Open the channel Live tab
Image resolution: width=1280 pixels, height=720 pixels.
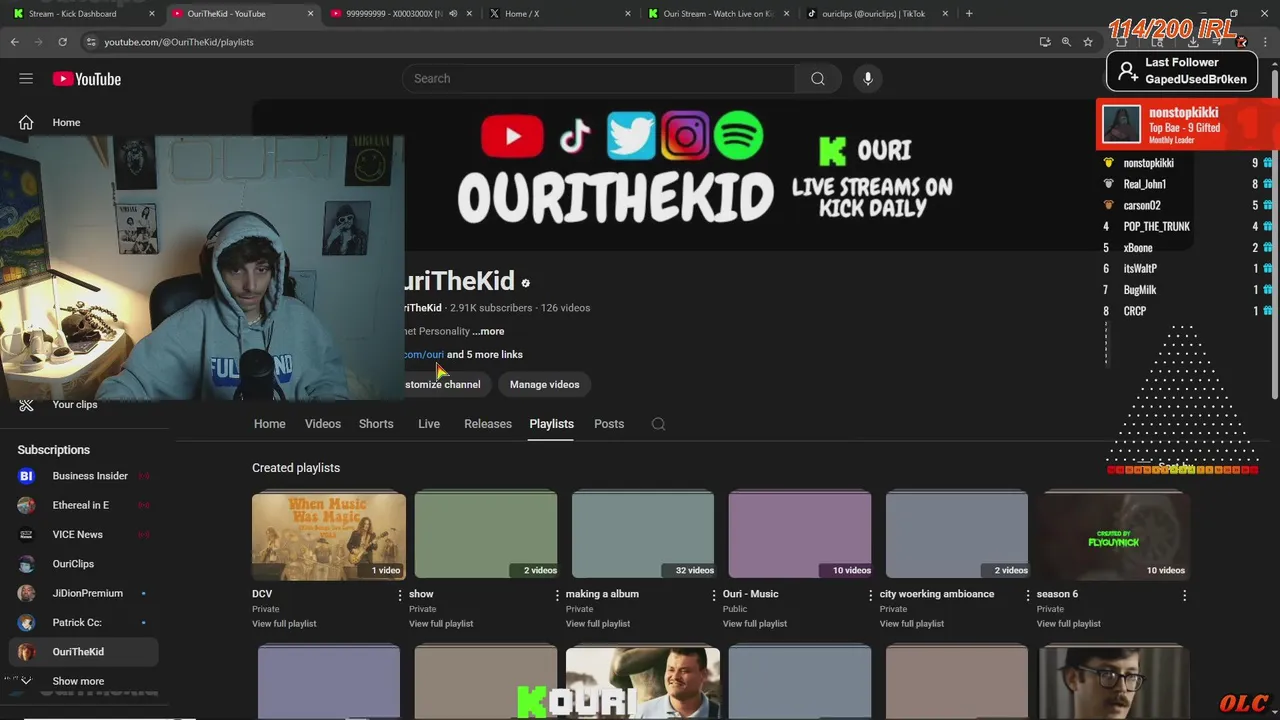pyautogui.click(x=429, y=424)
